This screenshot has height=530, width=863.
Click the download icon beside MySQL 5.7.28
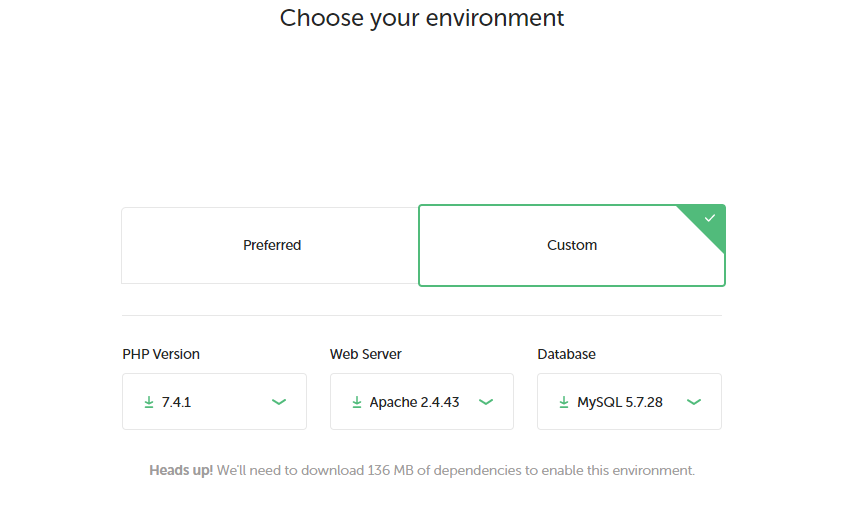pos(564,402)
